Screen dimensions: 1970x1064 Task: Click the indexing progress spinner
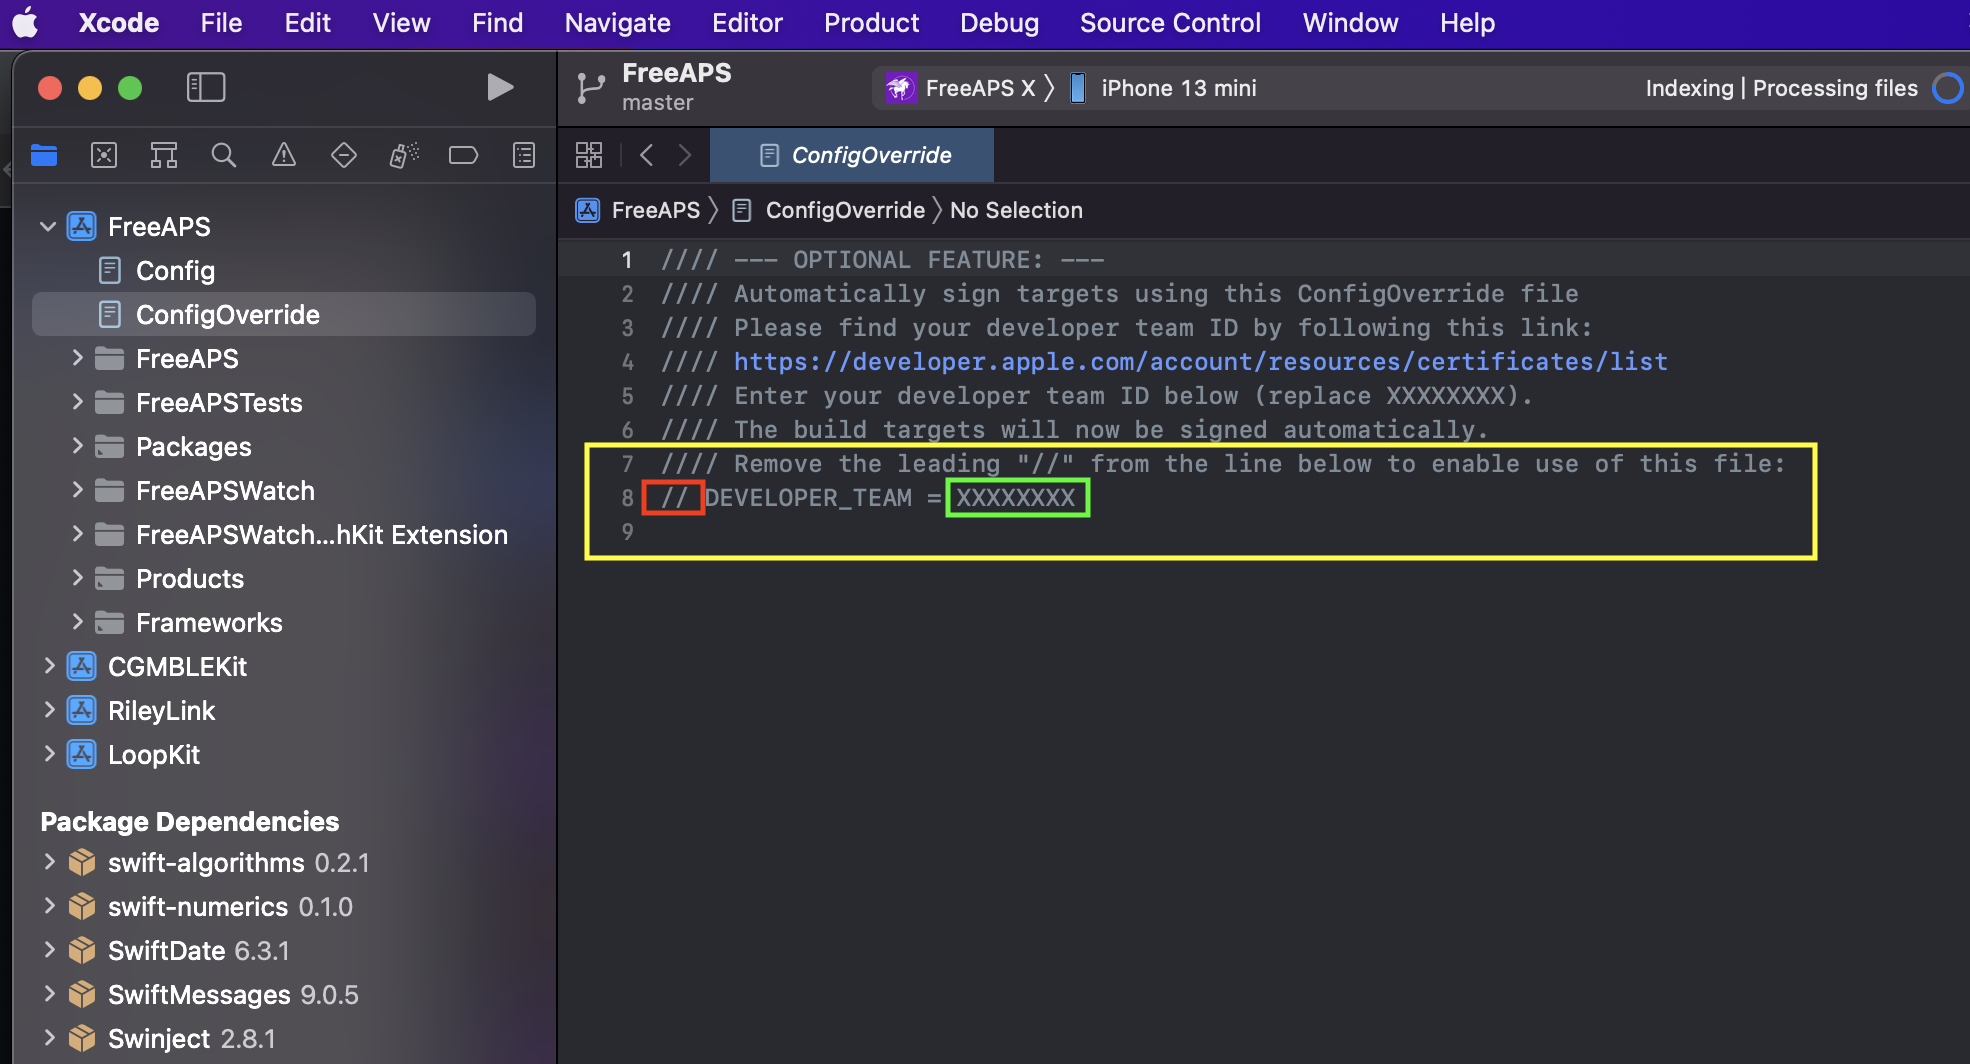(x=1948, y=88)
